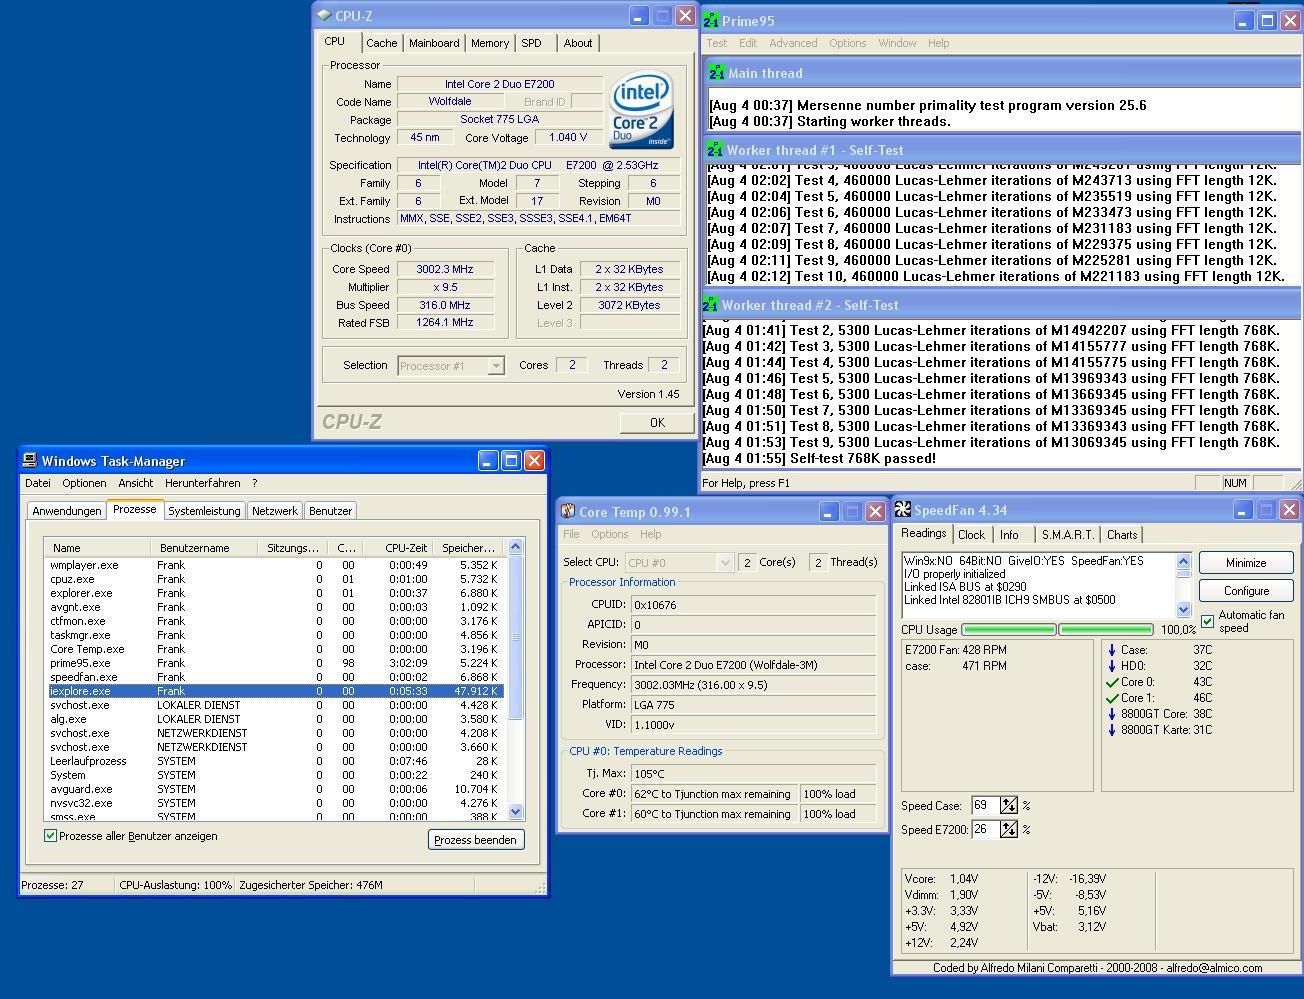Switch to CPU-Z Cache tab
1304x999 pixels.
[381, 43]
